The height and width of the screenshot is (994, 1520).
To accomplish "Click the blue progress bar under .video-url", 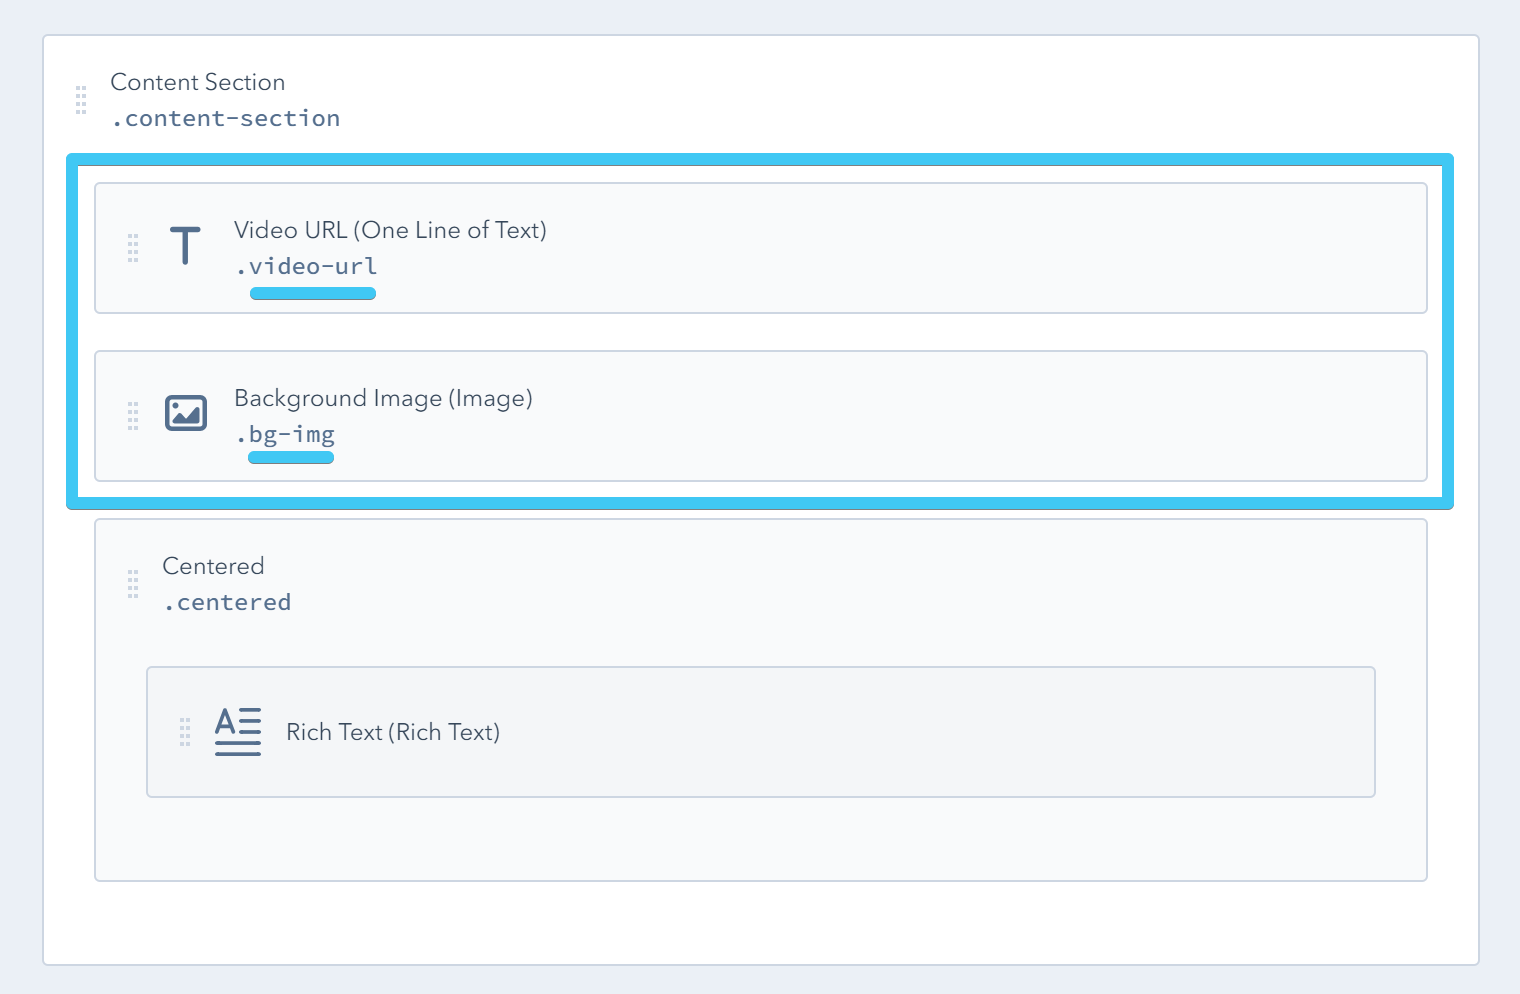I will 313,293.
